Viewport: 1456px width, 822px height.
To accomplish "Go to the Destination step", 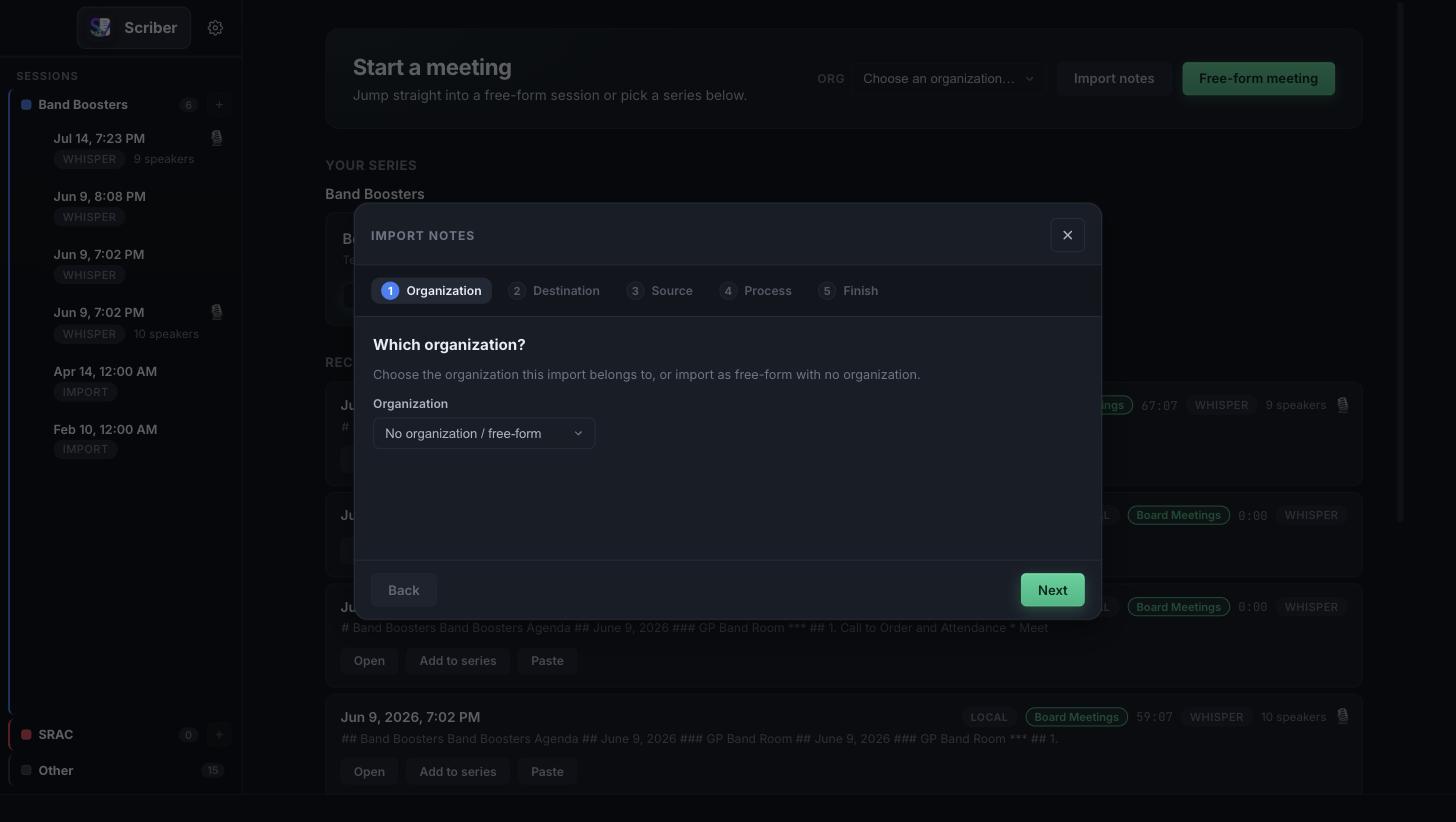I will click(x=554, y=291).
